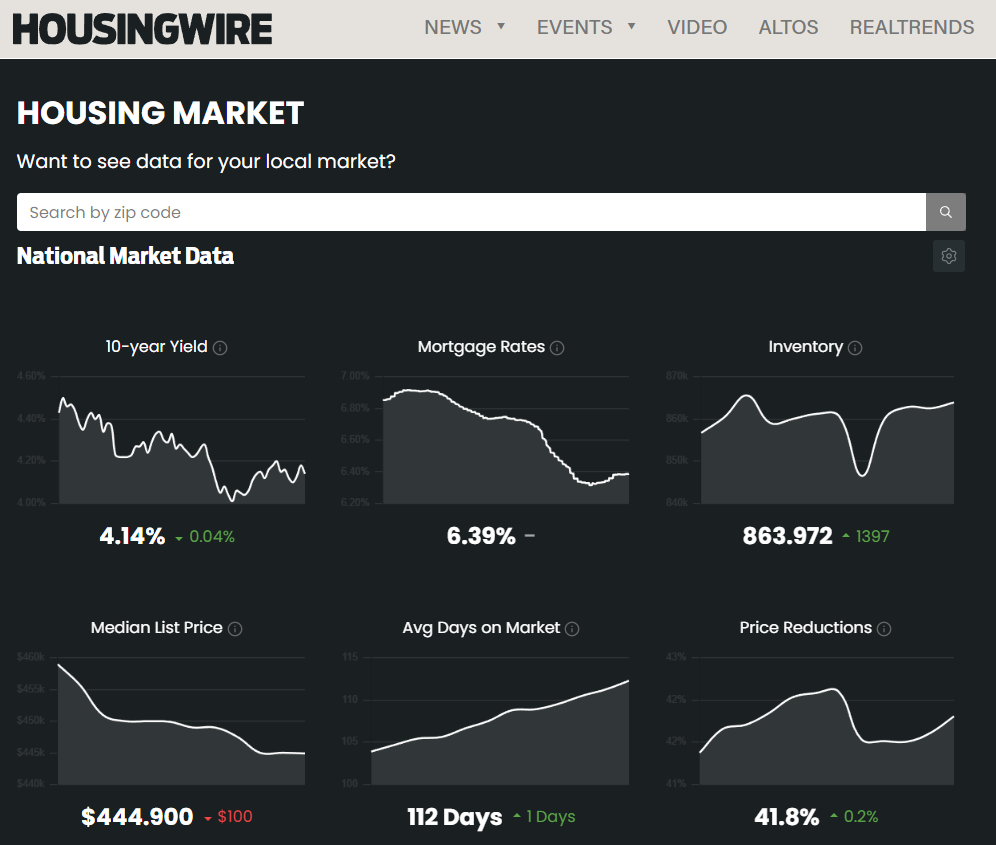This screenshot has height=845, width=996.
Task: Open National Market Data settings gear
Action: pos(948,256)
